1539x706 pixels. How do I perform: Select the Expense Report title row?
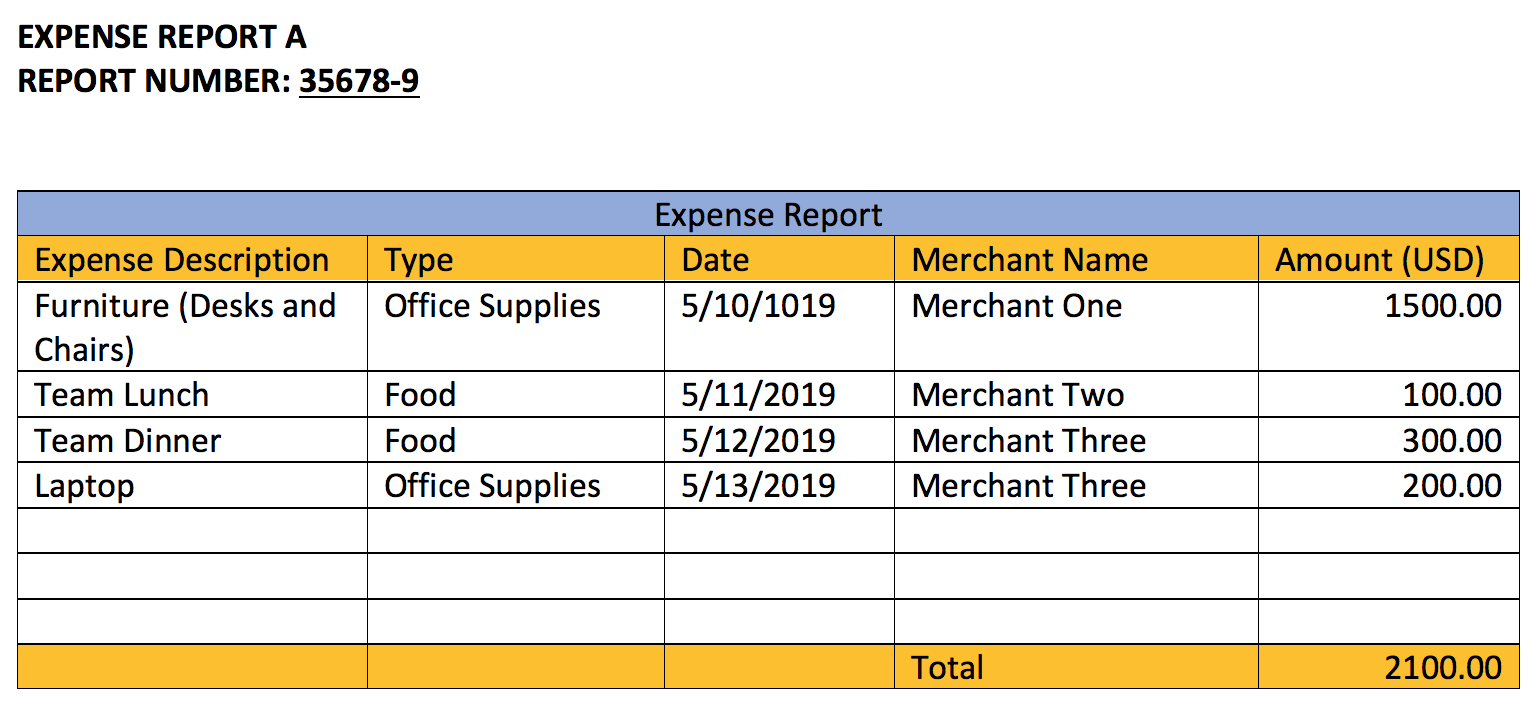[x=768, y=214]
